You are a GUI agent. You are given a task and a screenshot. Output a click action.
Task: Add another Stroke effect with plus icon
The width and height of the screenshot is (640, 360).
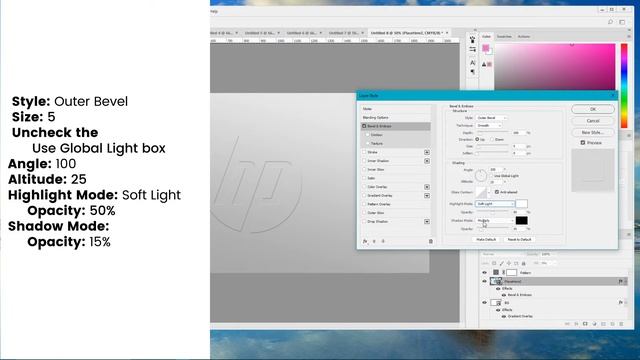coord(427,152)
